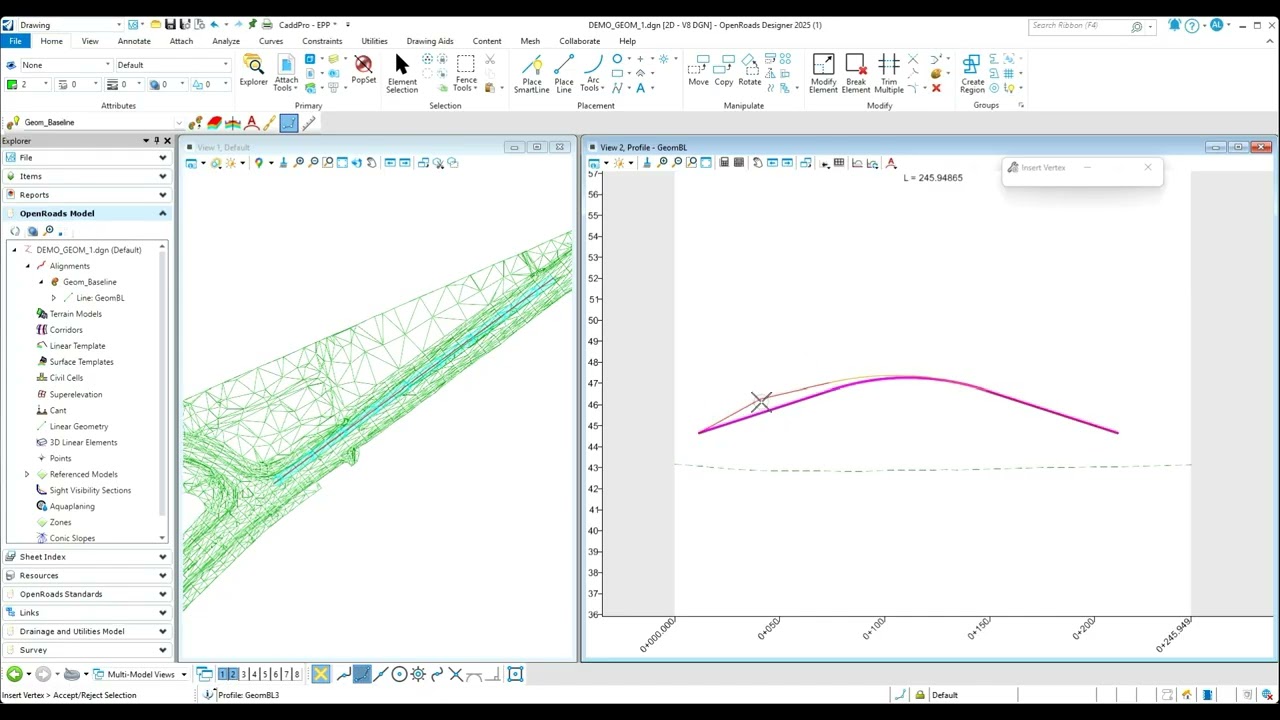Select Sight Visibility Sections in the tree
This screenshot has width=1280, height=720.
(x=90, y=490)
